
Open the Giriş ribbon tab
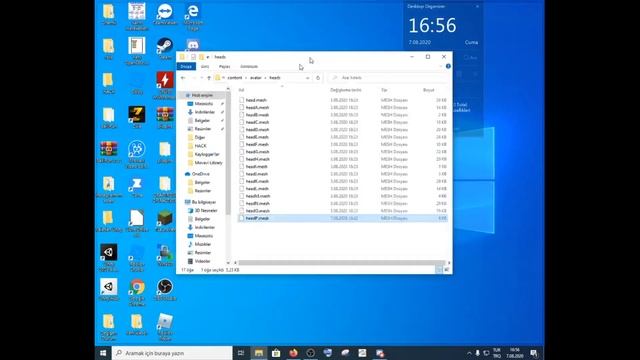[205, 66]
